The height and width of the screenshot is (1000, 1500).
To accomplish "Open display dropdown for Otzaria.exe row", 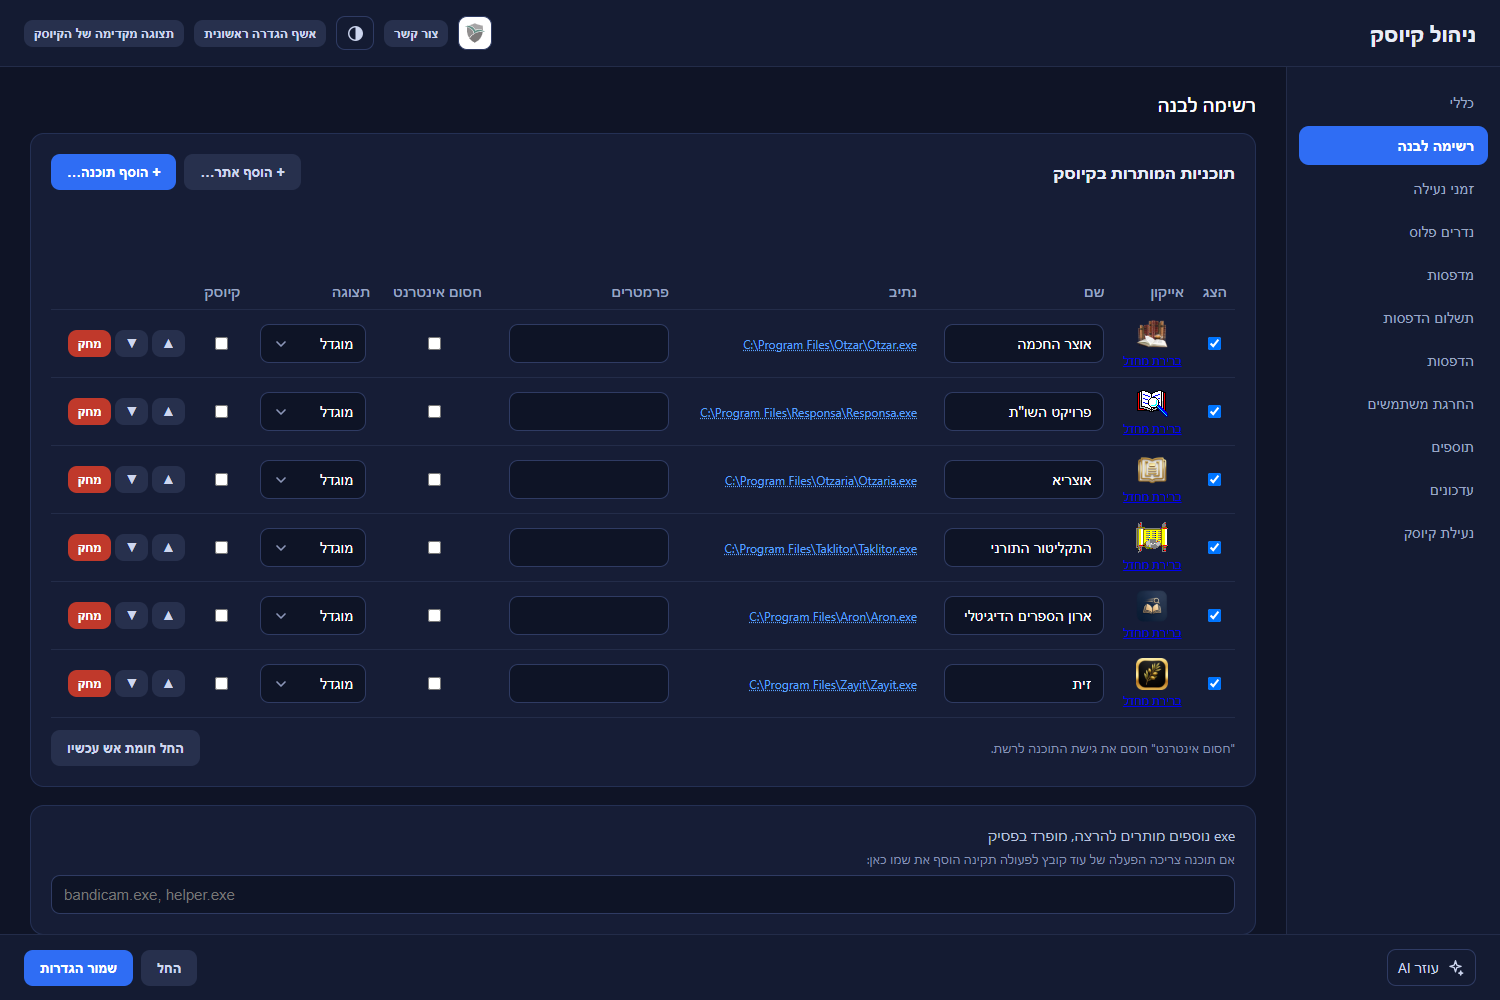I will tap(313, 480).
